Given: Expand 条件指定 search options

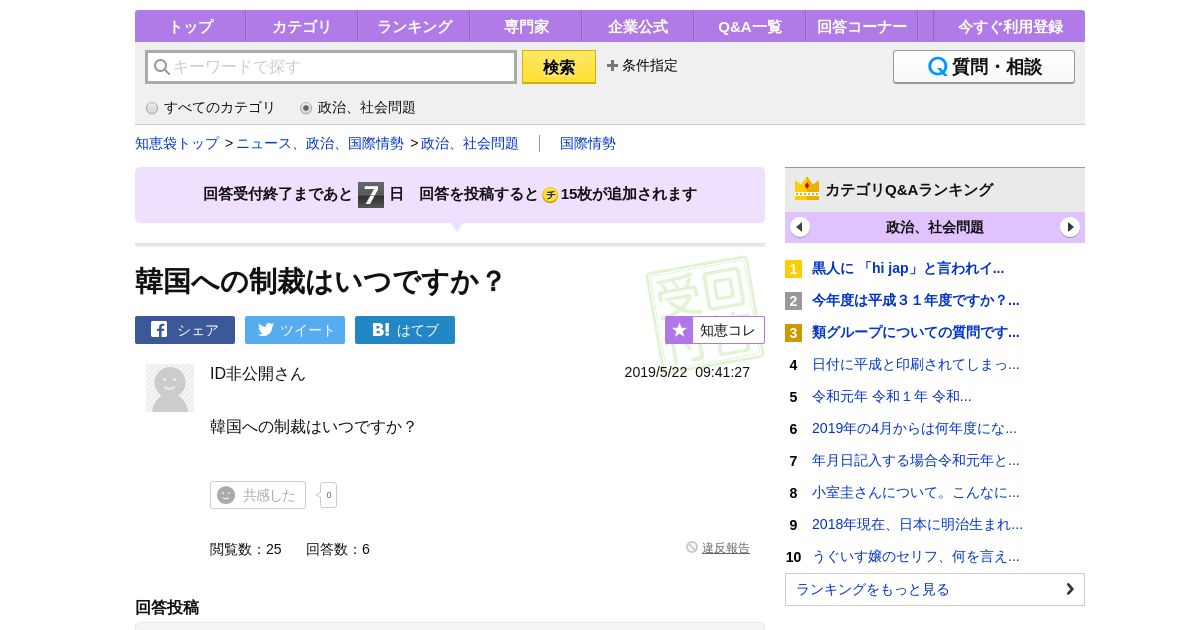Looking at the screenshot, I should coord(642,66).
